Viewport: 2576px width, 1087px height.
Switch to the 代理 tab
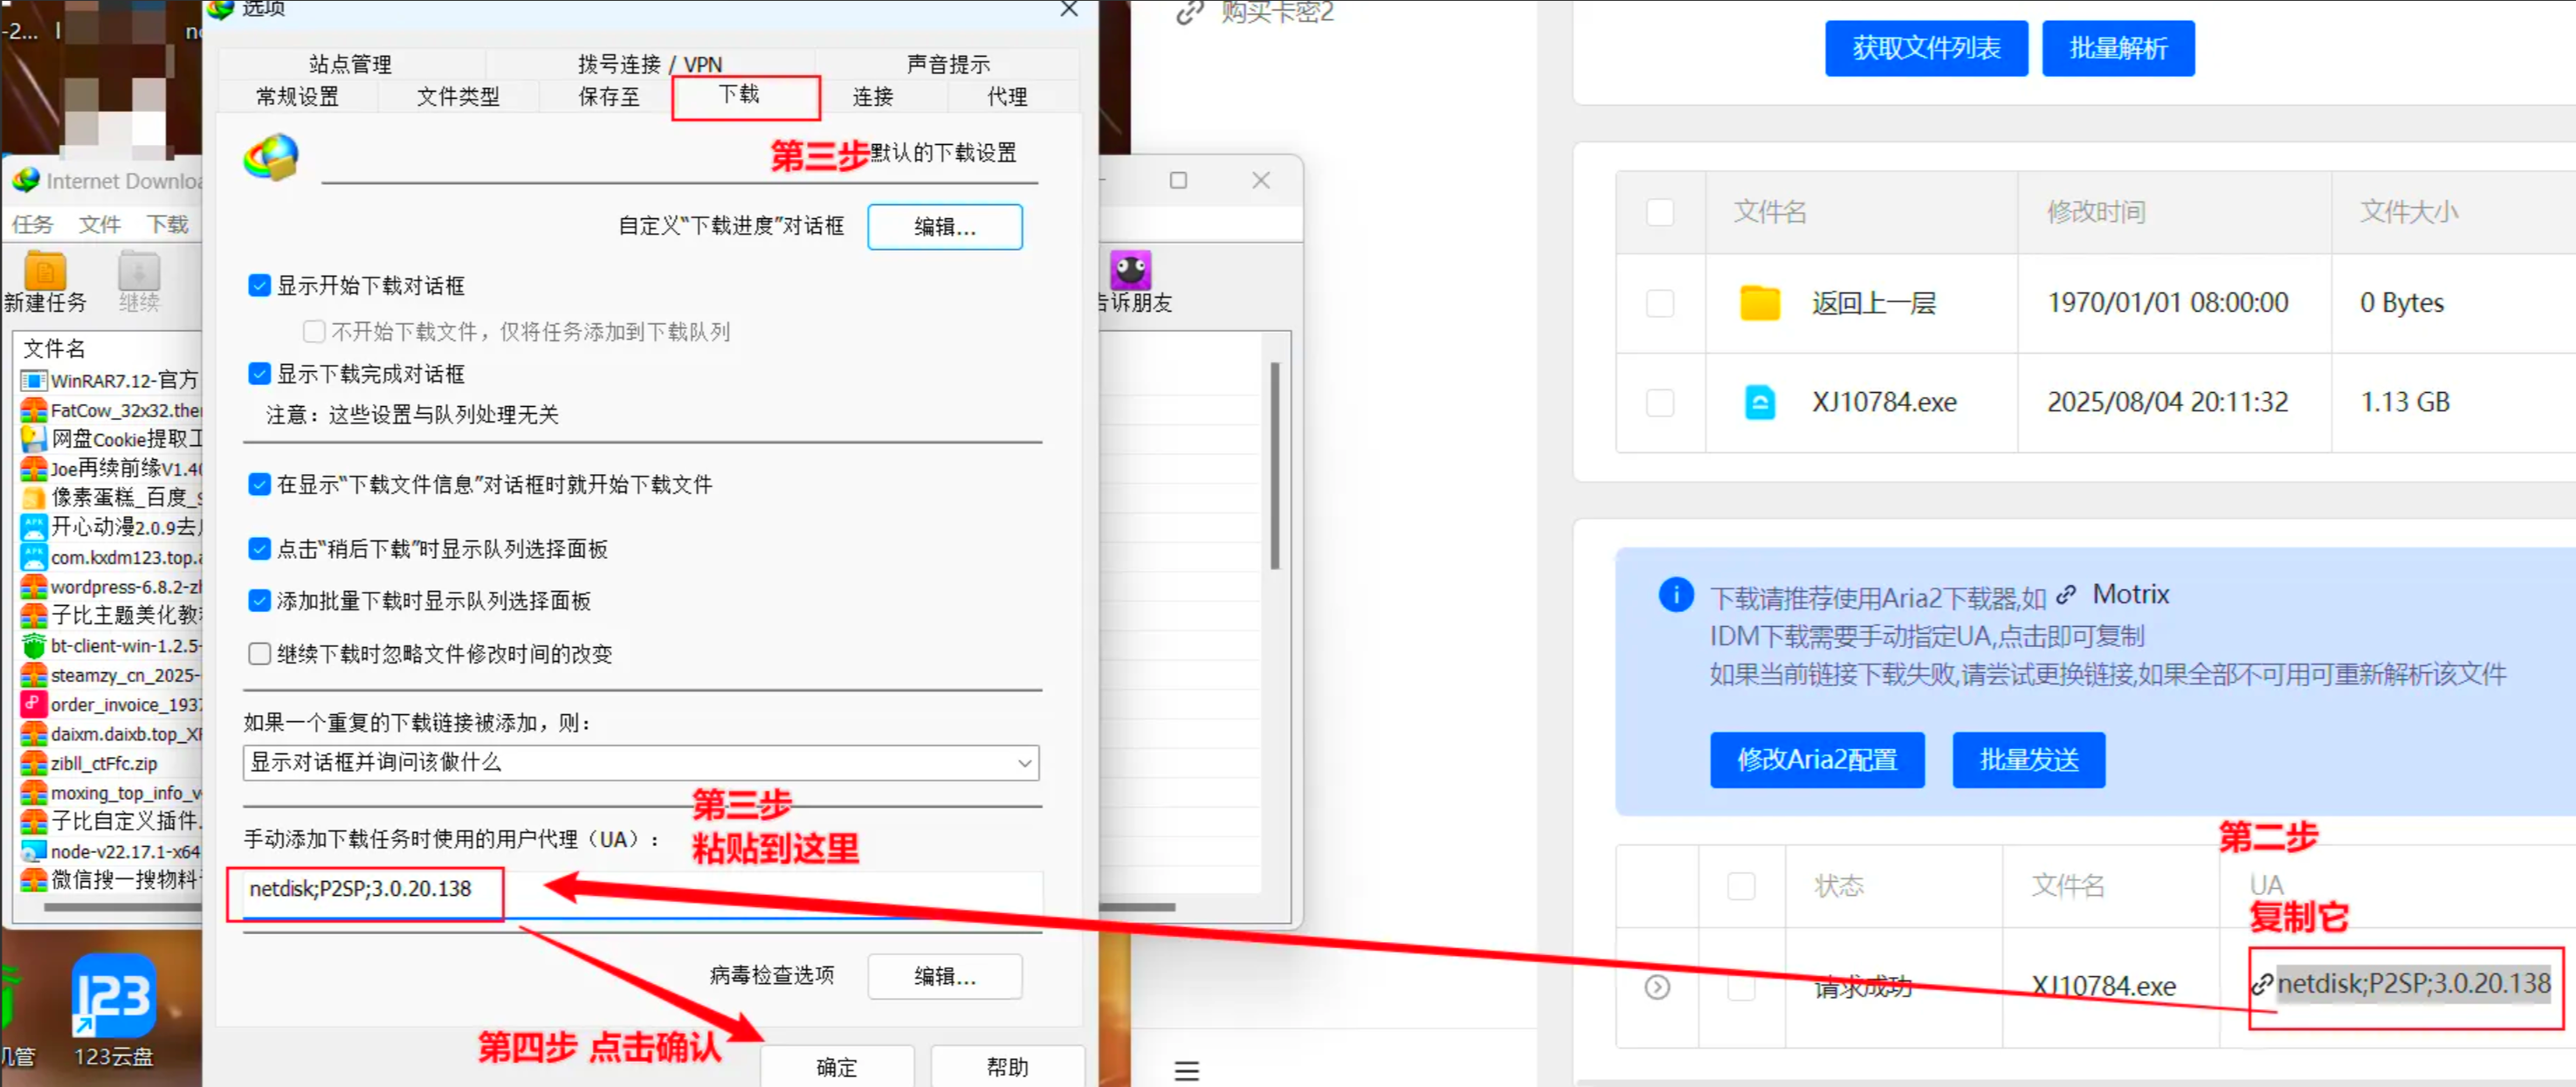click(x=1007, y=96)
